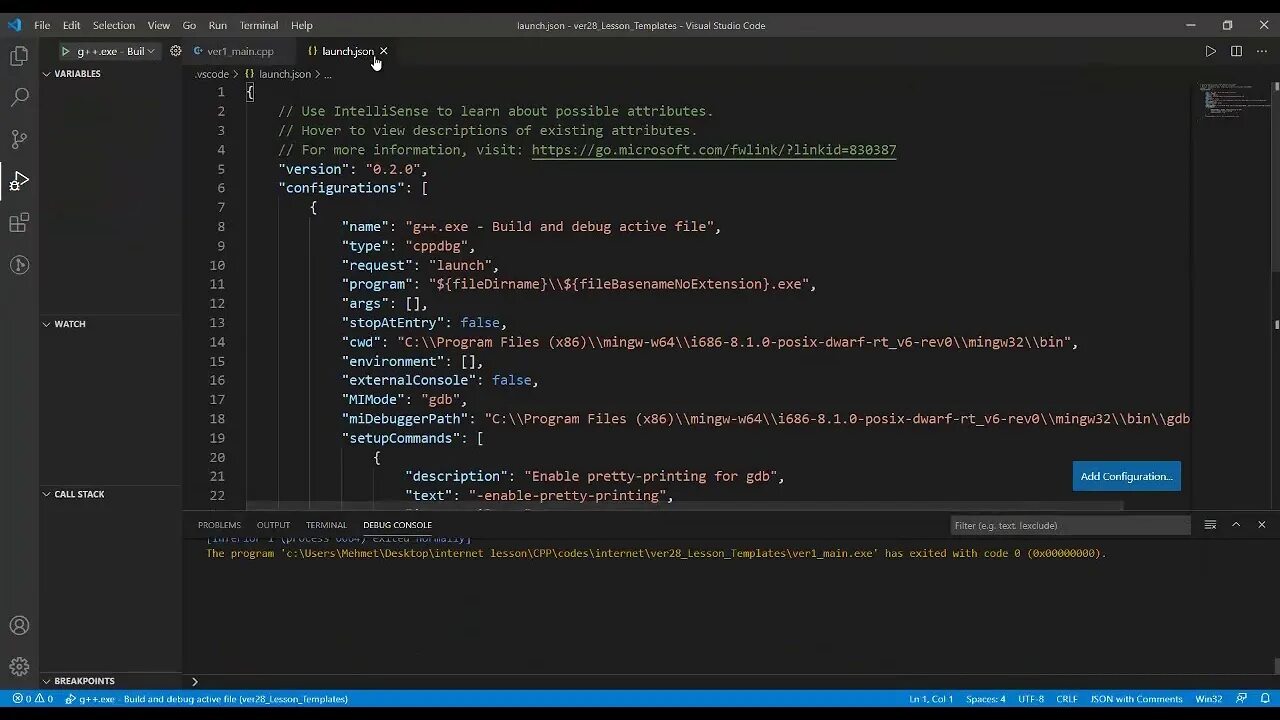This screenshot has width=1280, height=720.
Task: Click line number 12 in the gutter
Action: [x=217, y=304]
